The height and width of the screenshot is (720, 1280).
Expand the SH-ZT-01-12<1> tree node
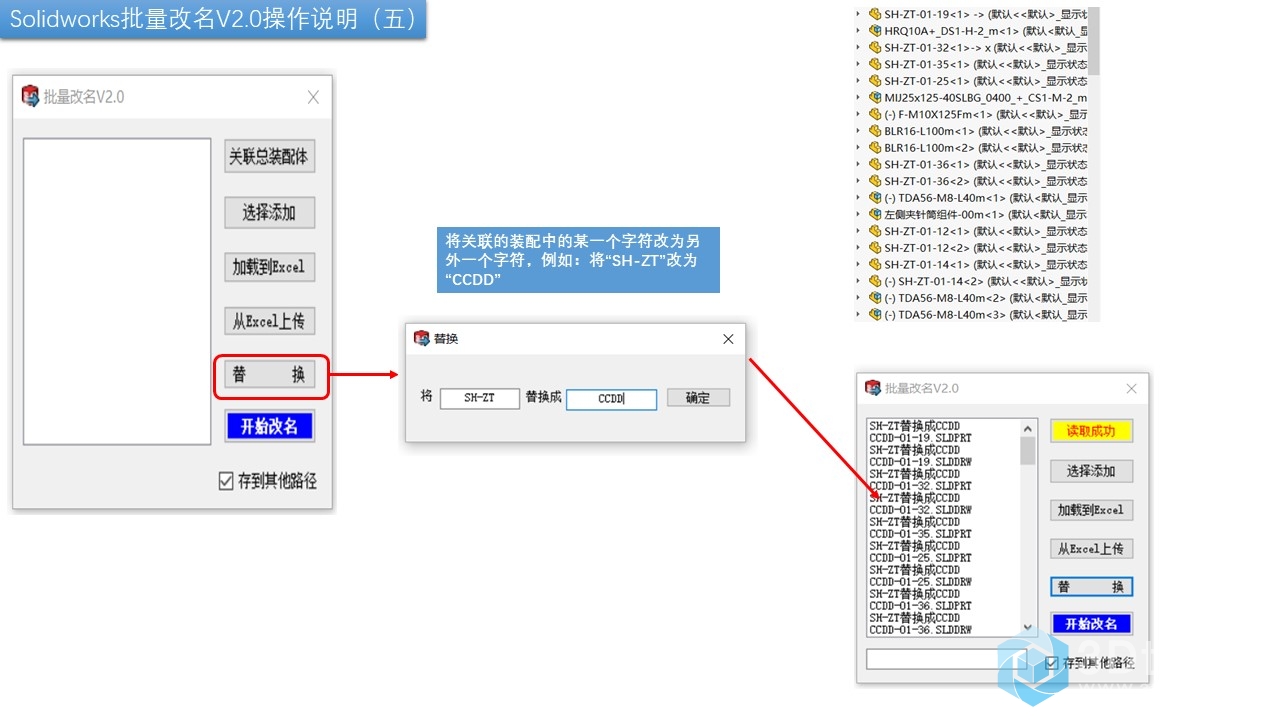coord(859,231)
